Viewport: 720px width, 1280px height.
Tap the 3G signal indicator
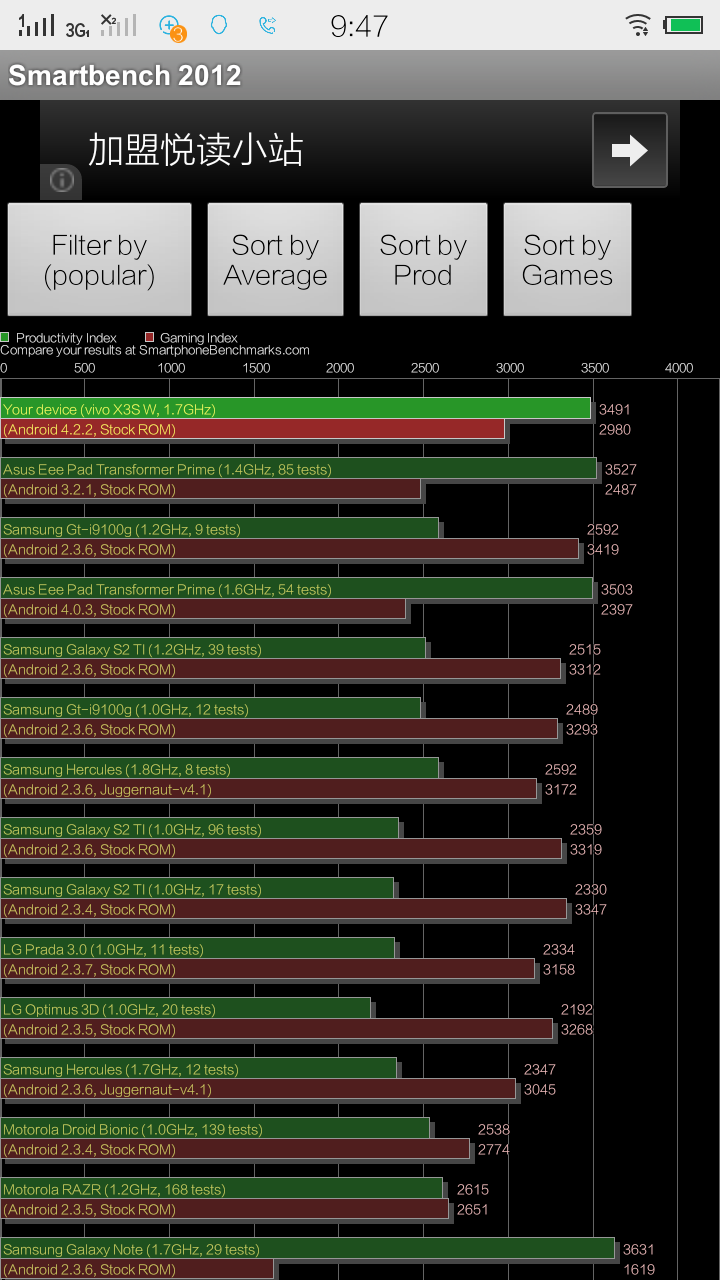(x=77, y=29)
